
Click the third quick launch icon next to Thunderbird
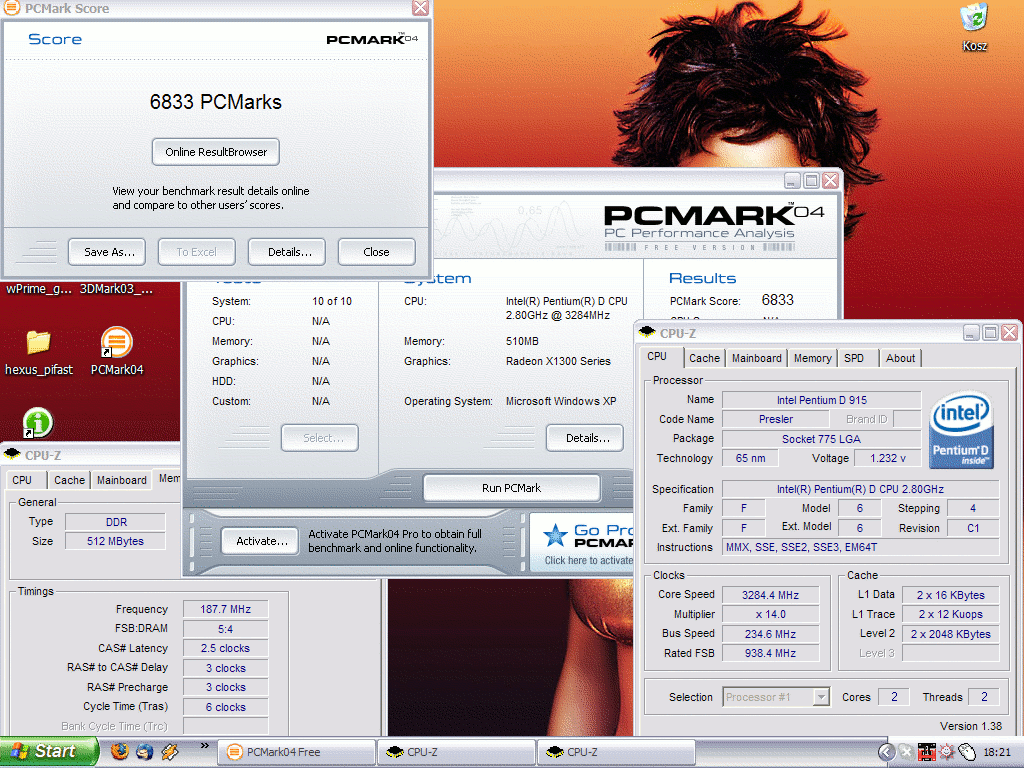click(170, 752)
